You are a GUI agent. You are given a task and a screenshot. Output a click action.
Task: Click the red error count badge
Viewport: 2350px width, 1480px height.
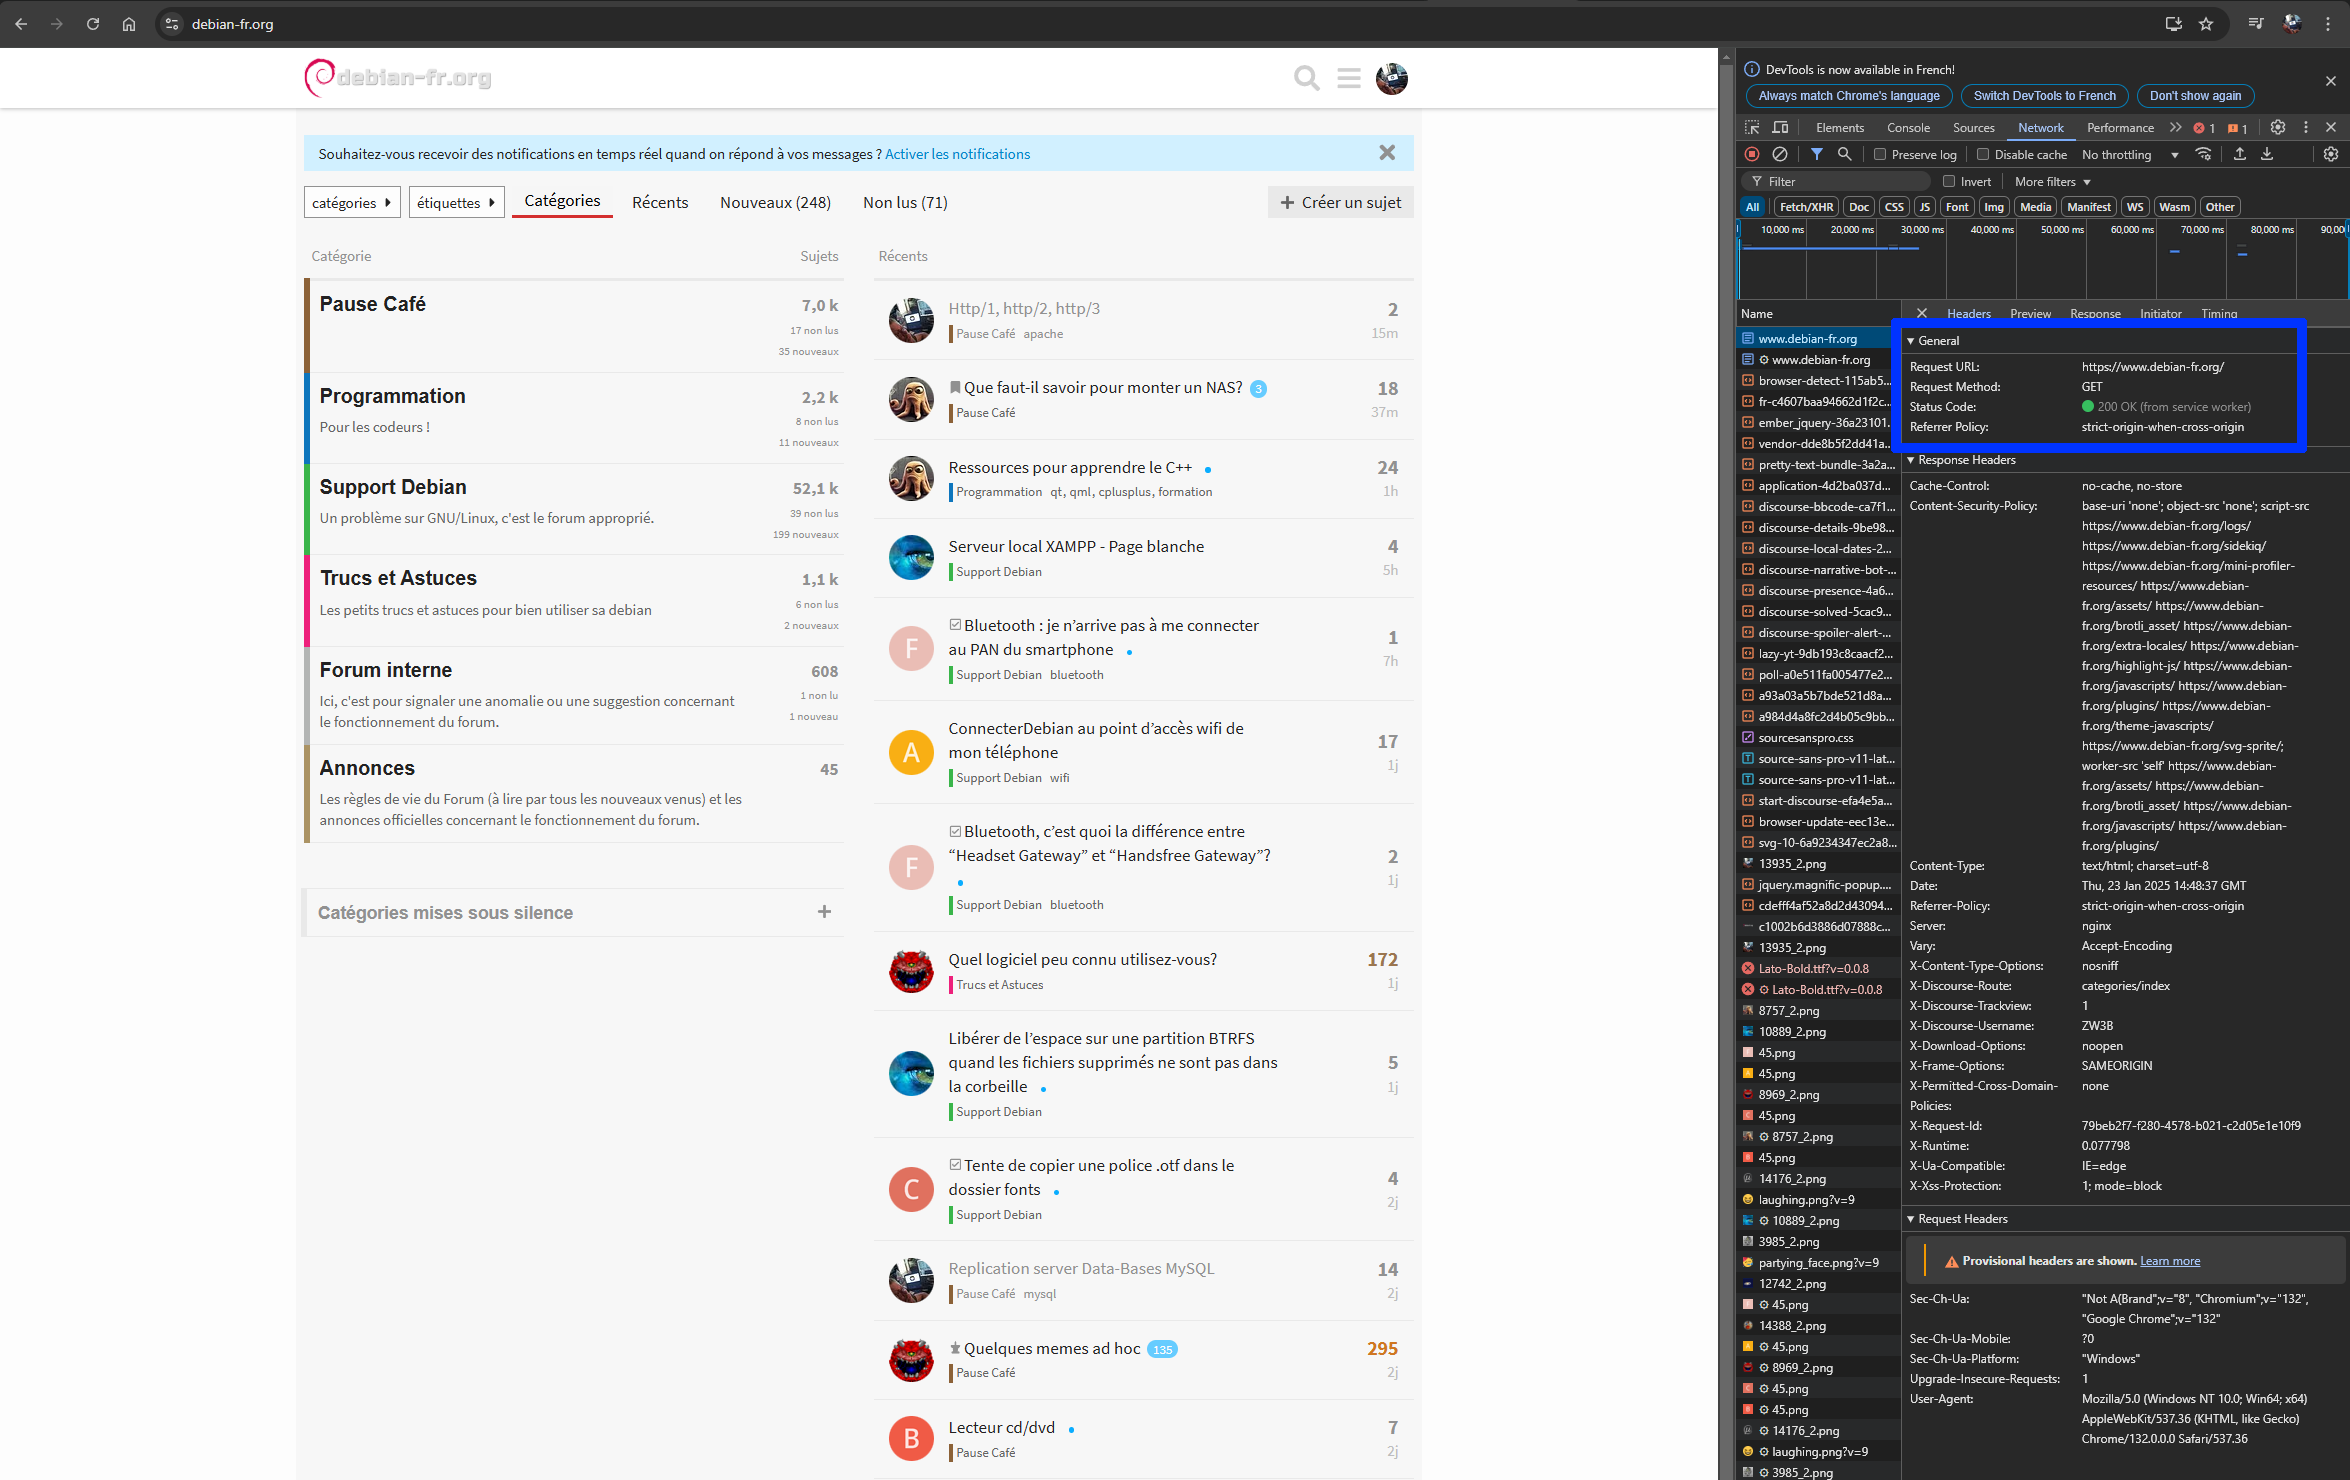click(x=2204, y=128)
